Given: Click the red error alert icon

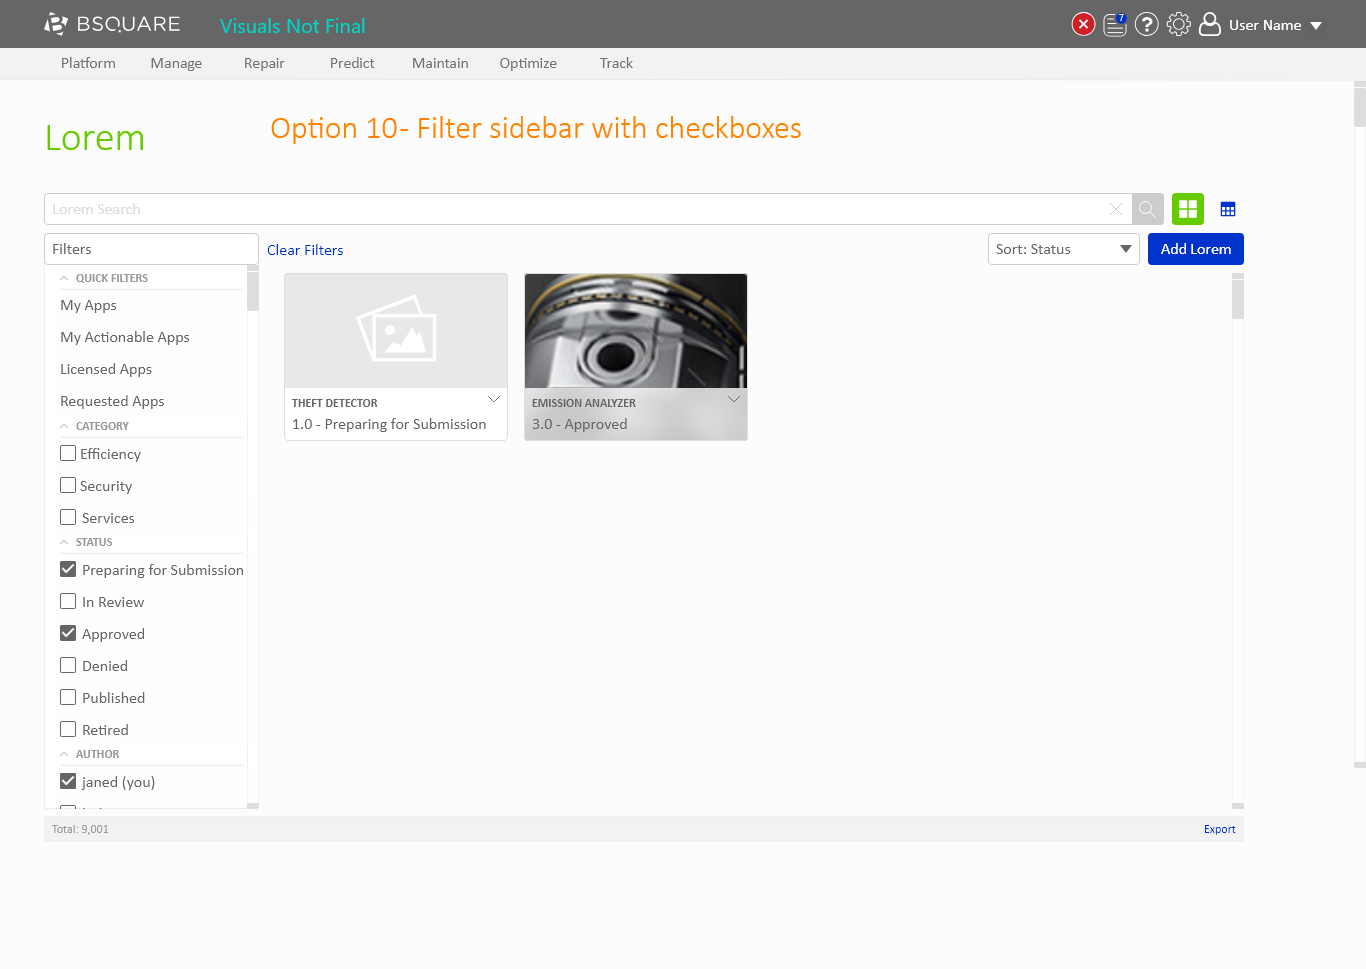Looking at the screenshot, I should [1083, 24].
